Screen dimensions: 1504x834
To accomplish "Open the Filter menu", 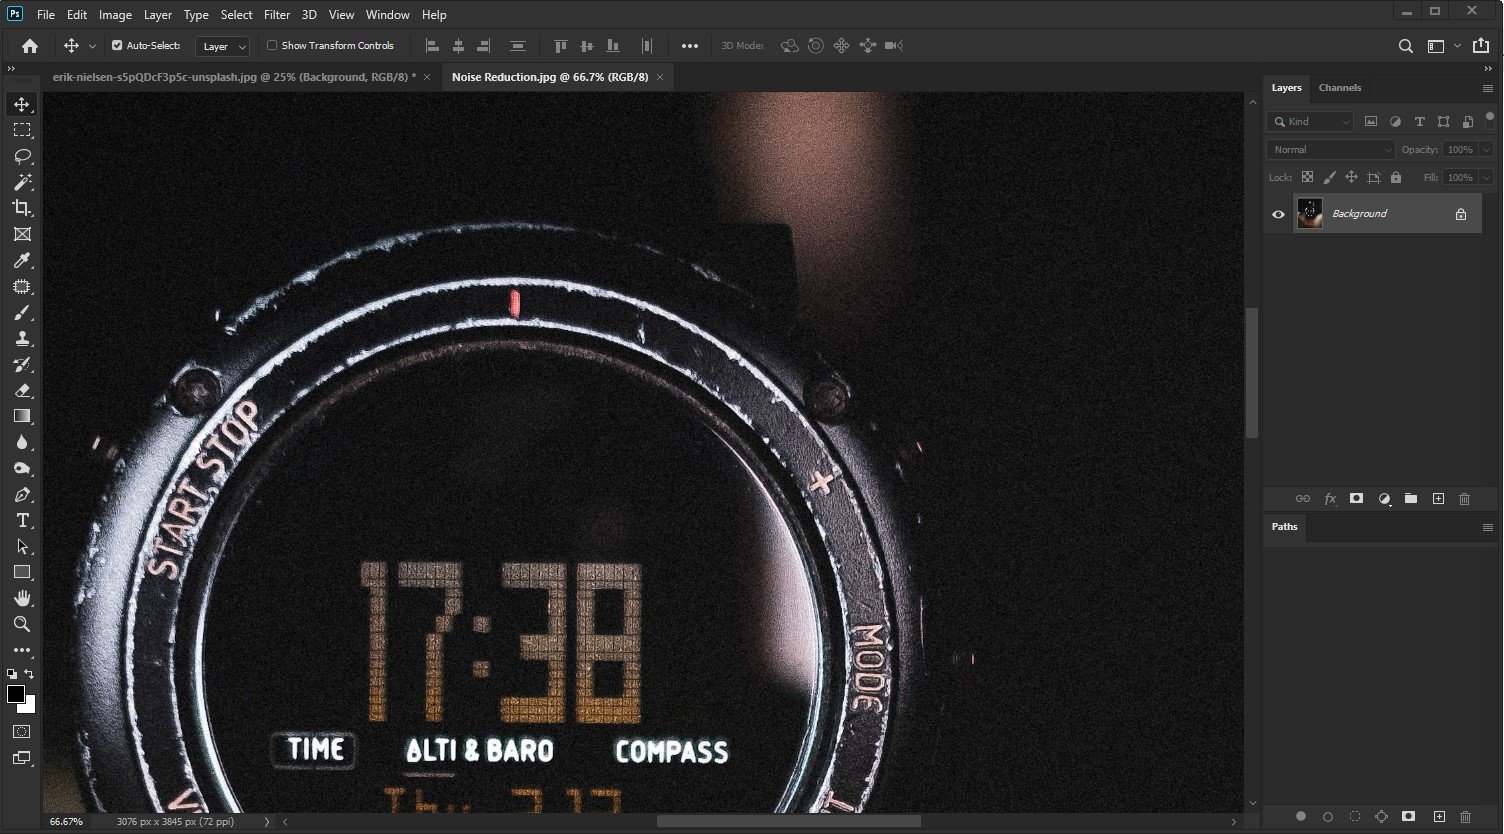I will pos(277,15).
